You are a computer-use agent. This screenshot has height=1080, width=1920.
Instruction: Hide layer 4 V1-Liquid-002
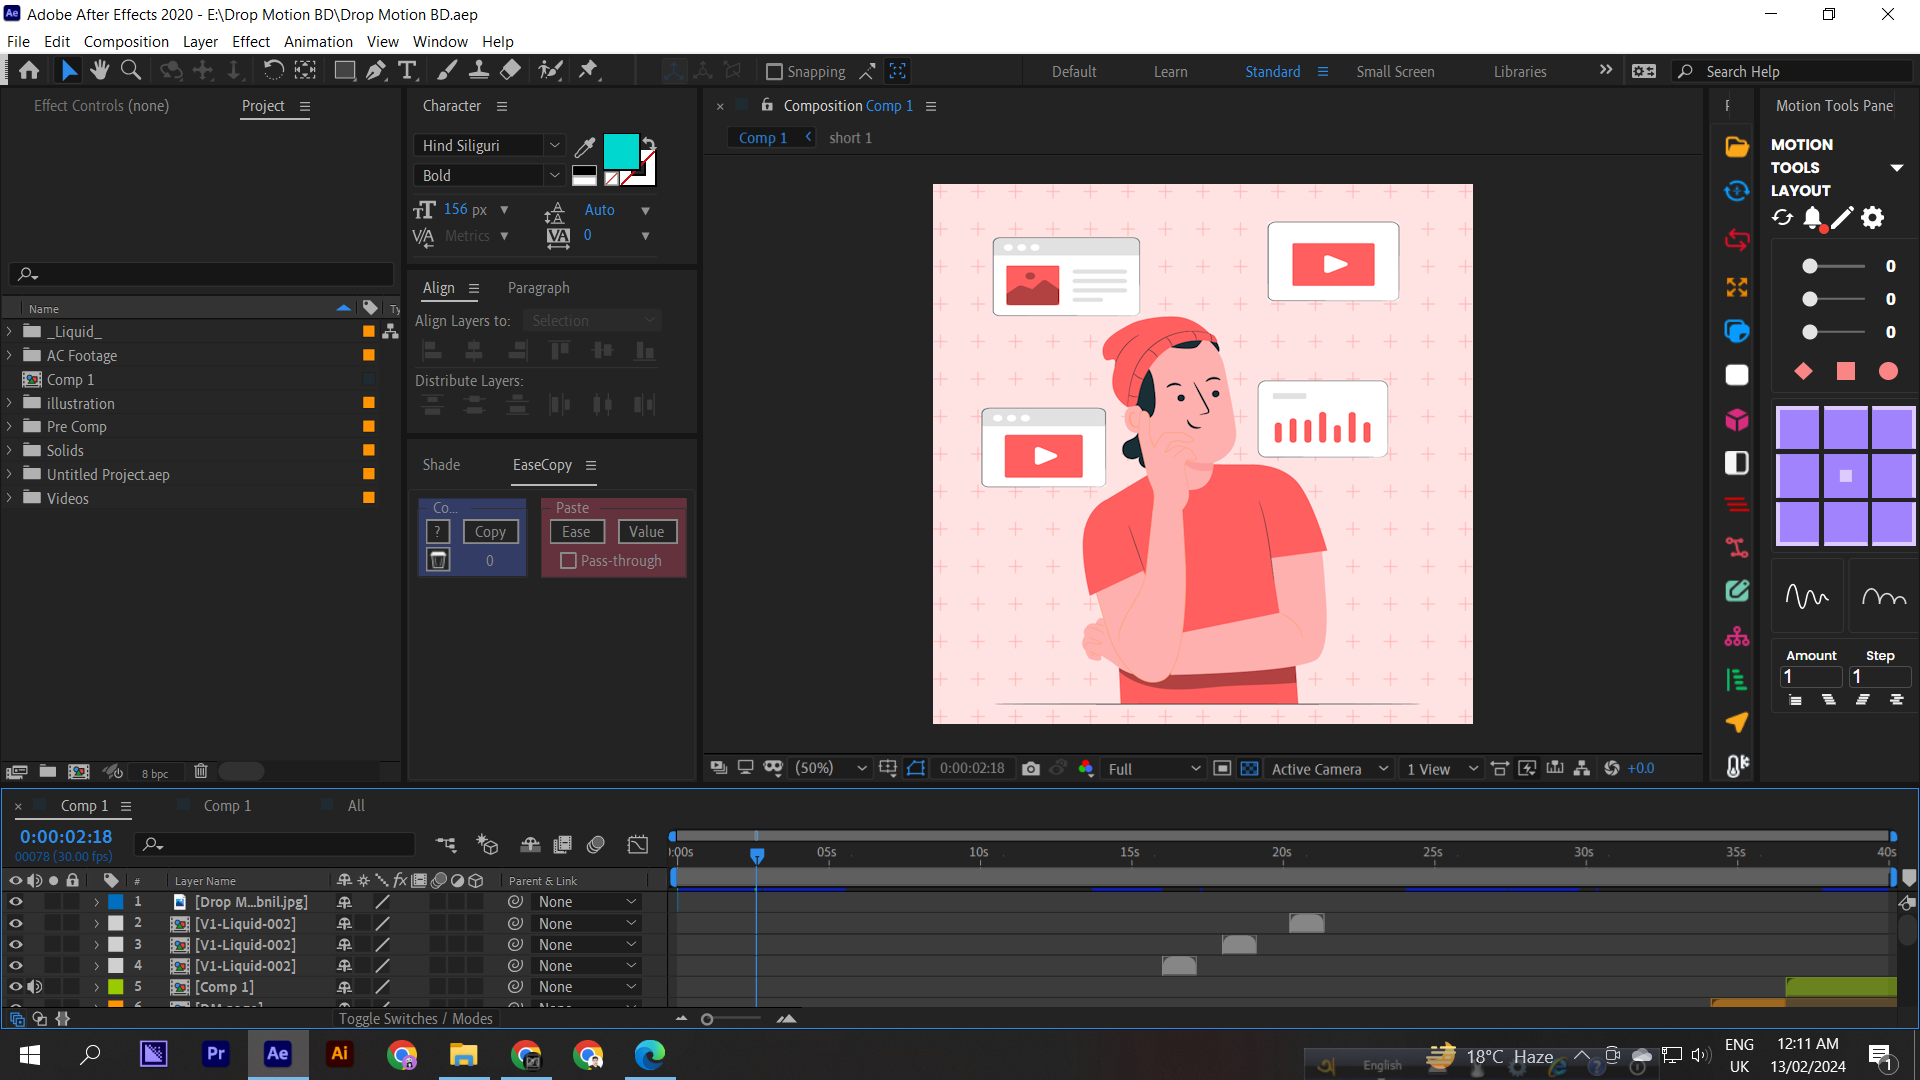click(15, 966)
